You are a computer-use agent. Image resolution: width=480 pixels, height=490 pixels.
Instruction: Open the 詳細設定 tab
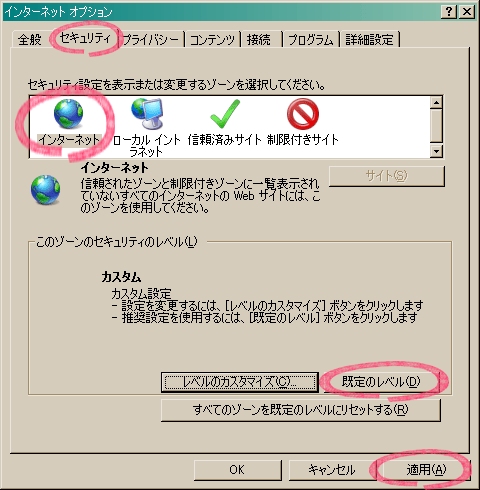point(369,40)
